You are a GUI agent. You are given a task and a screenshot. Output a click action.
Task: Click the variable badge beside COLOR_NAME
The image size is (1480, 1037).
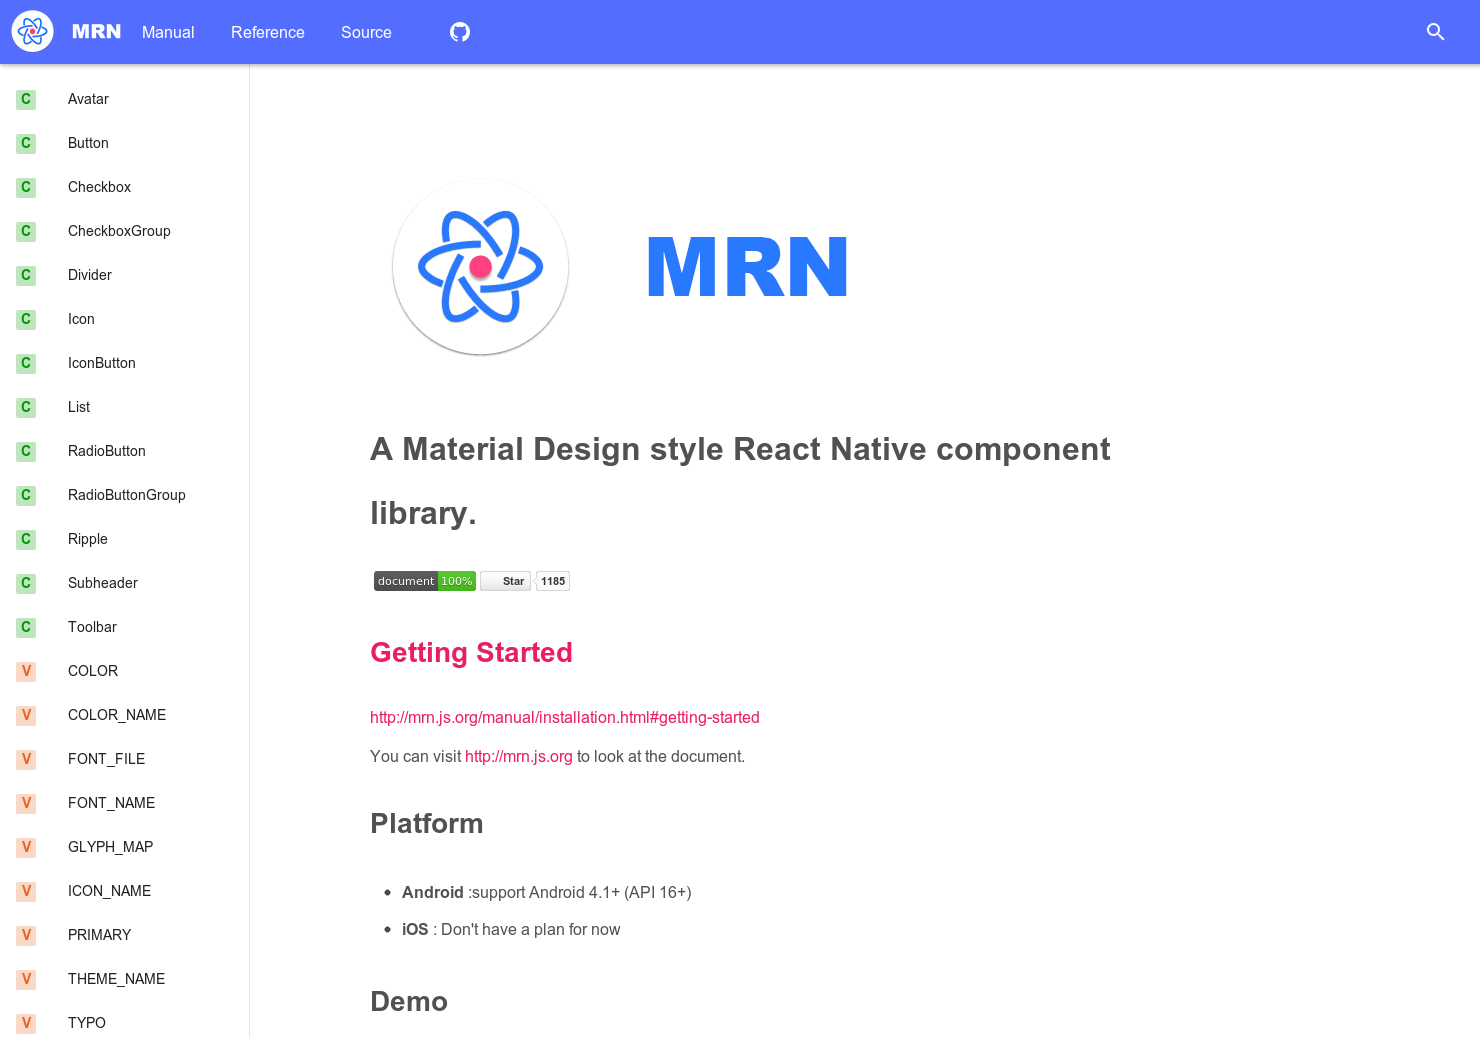tap(26, 715)
